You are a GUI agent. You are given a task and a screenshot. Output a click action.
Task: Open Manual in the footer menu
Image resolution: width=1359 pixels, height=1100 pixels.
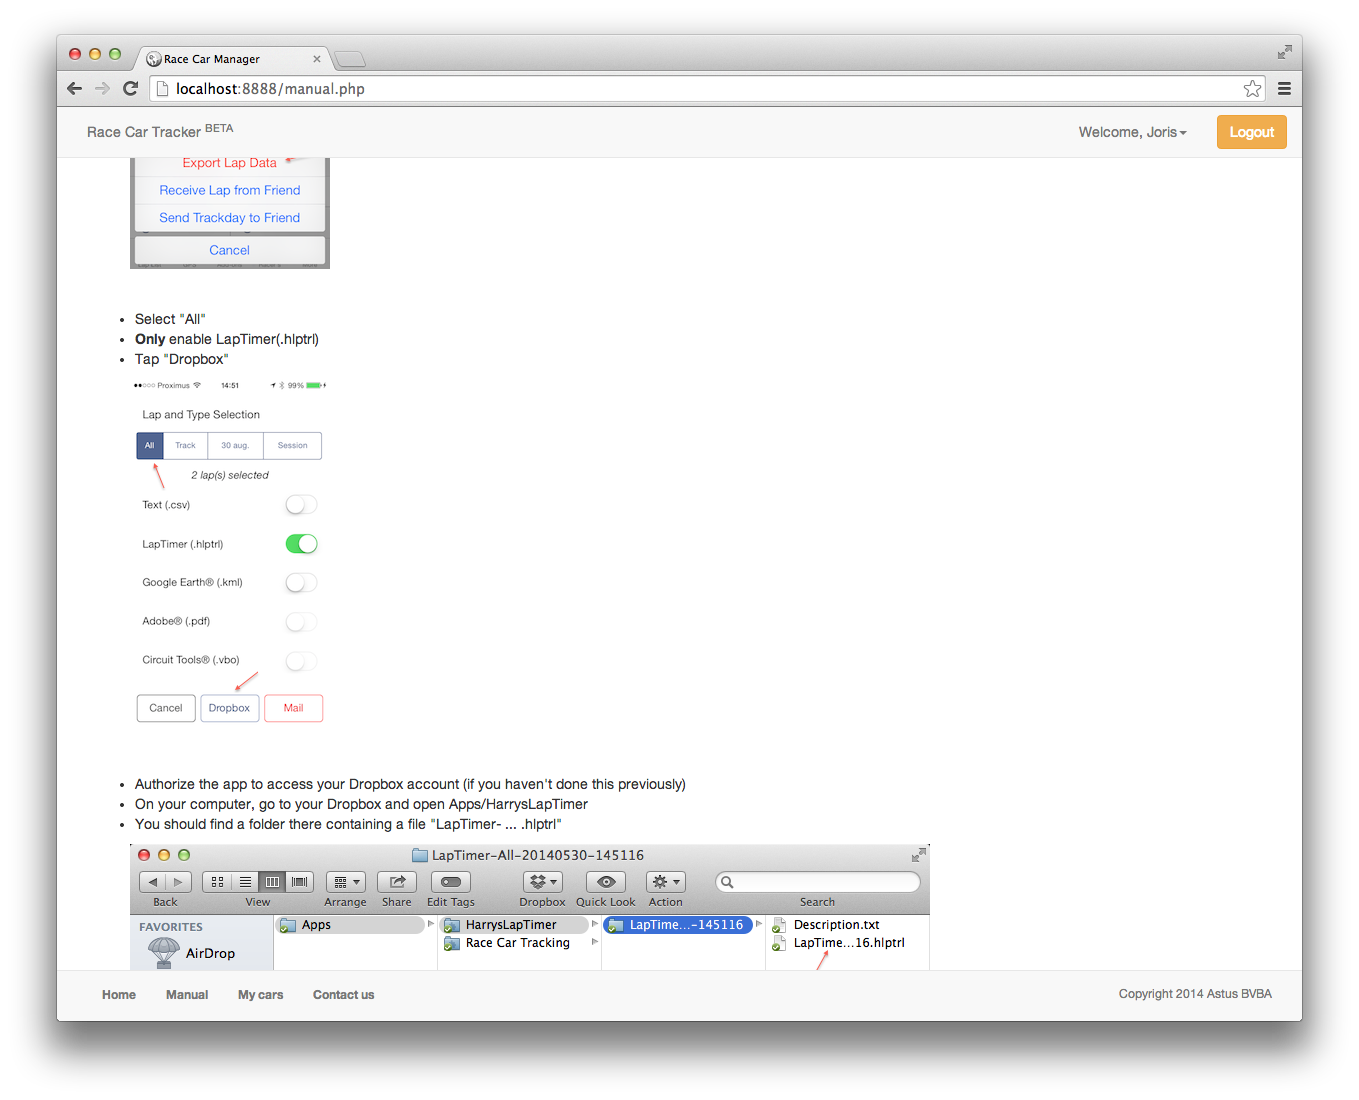[x=187, y=995]
